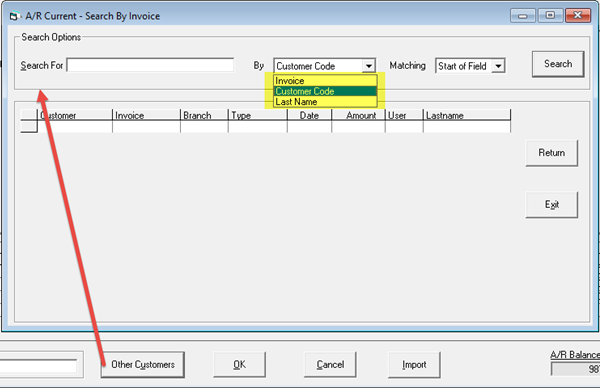The width and height of the screenshot is (600, 388).
Task: Click the Start of Field combo box
Action: [470, 66]
